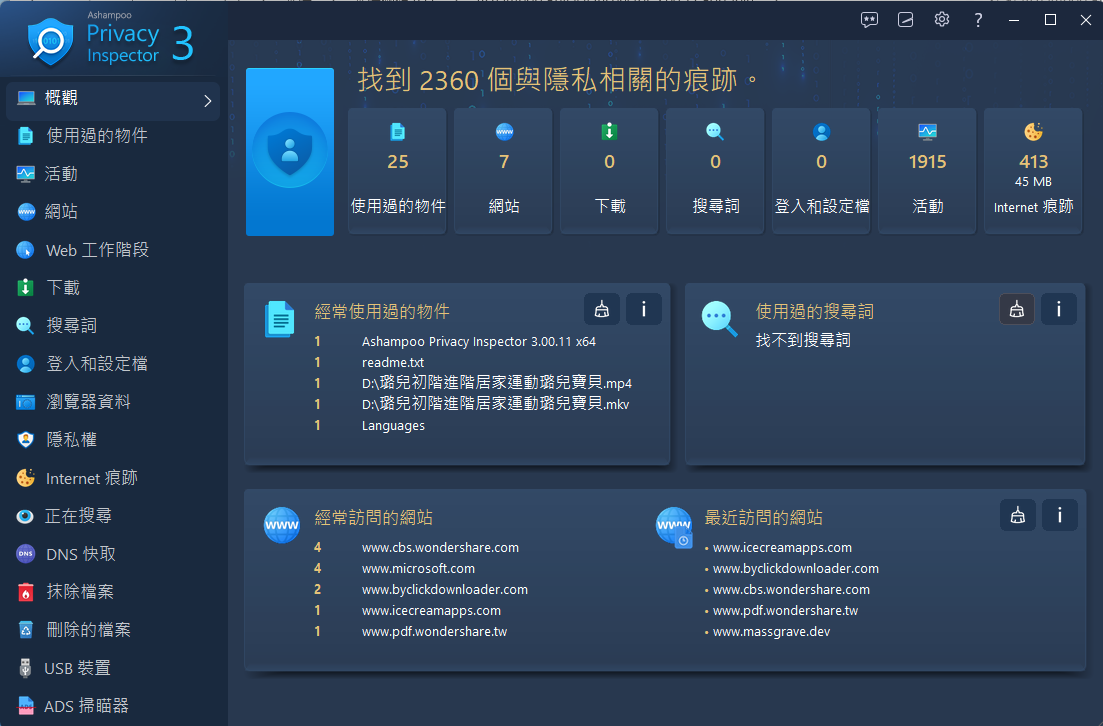Click the 正在搜尋 eye icon in sidebar
1103x726 pixels.
25,516
